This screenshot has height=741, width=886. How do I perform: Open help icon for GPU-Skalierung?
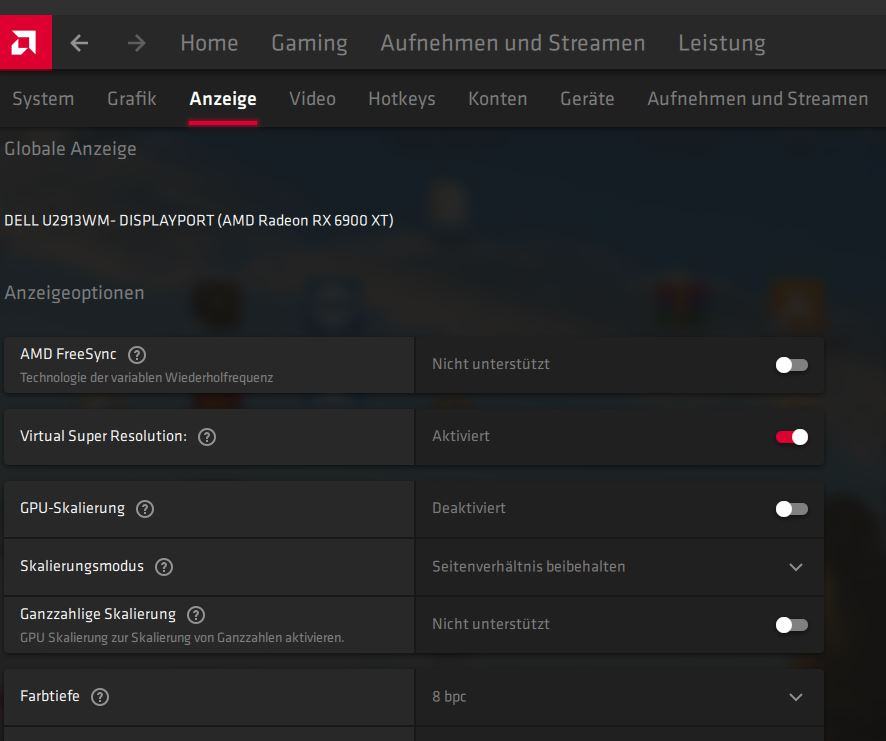(145, 509)
